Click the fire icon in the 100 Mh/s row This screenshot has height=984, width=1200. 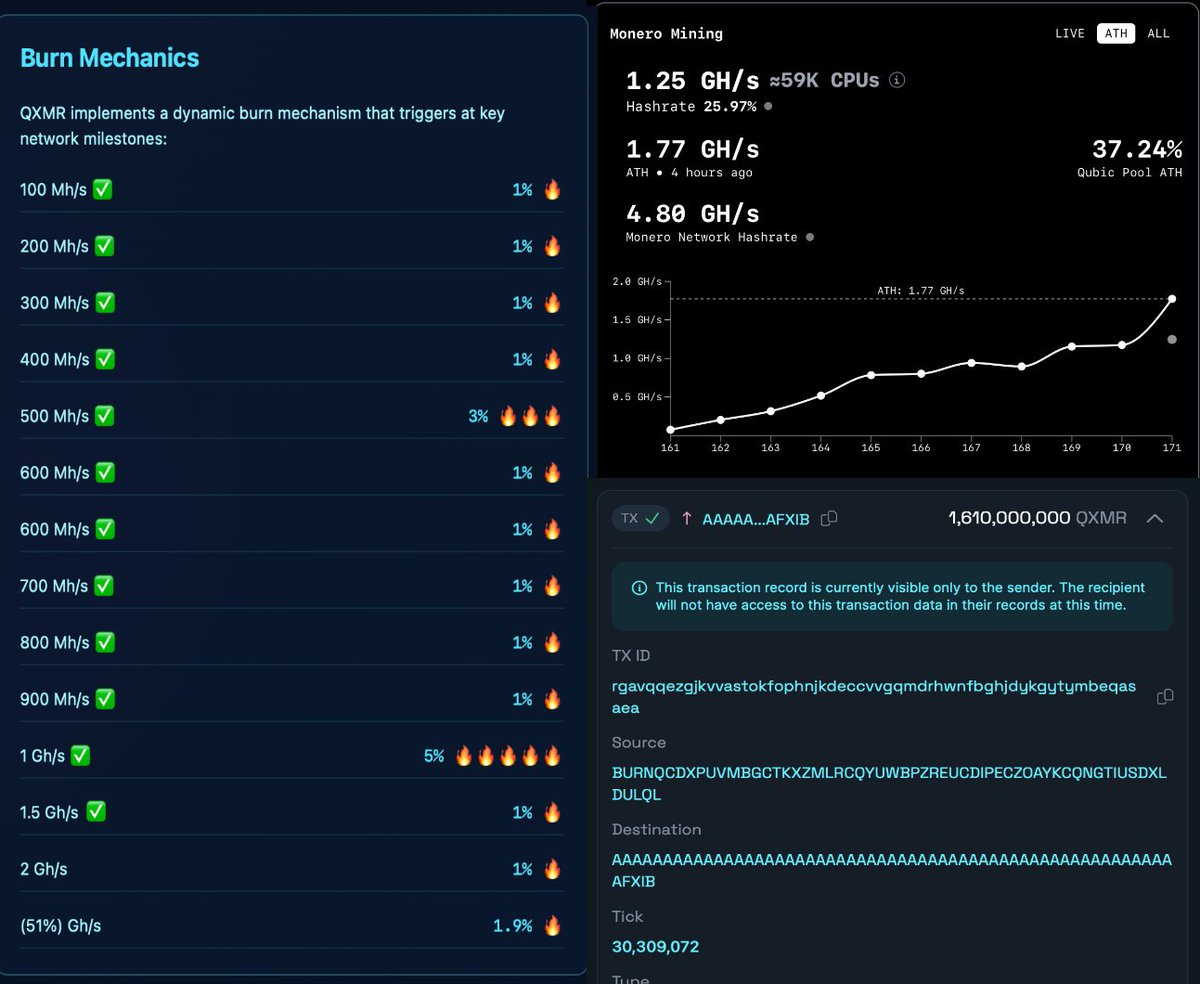(x=552, y=189)
